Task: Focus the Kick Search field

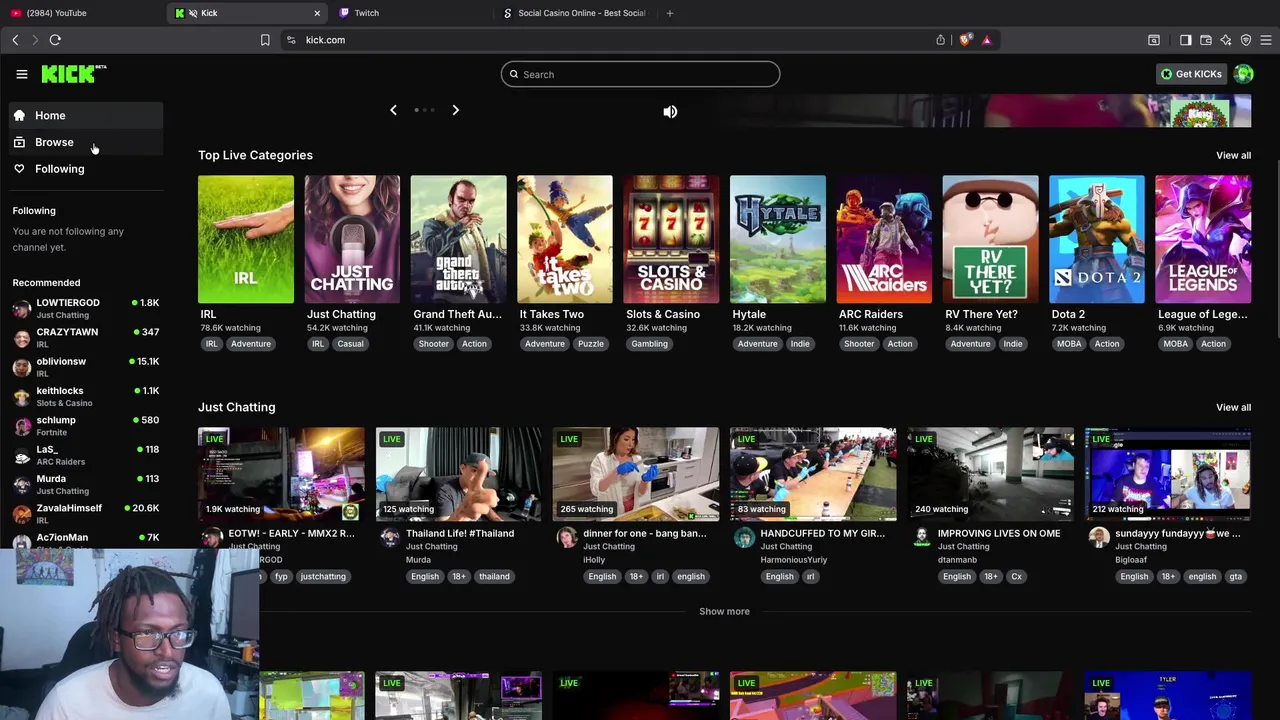Action: coord(640,74)
